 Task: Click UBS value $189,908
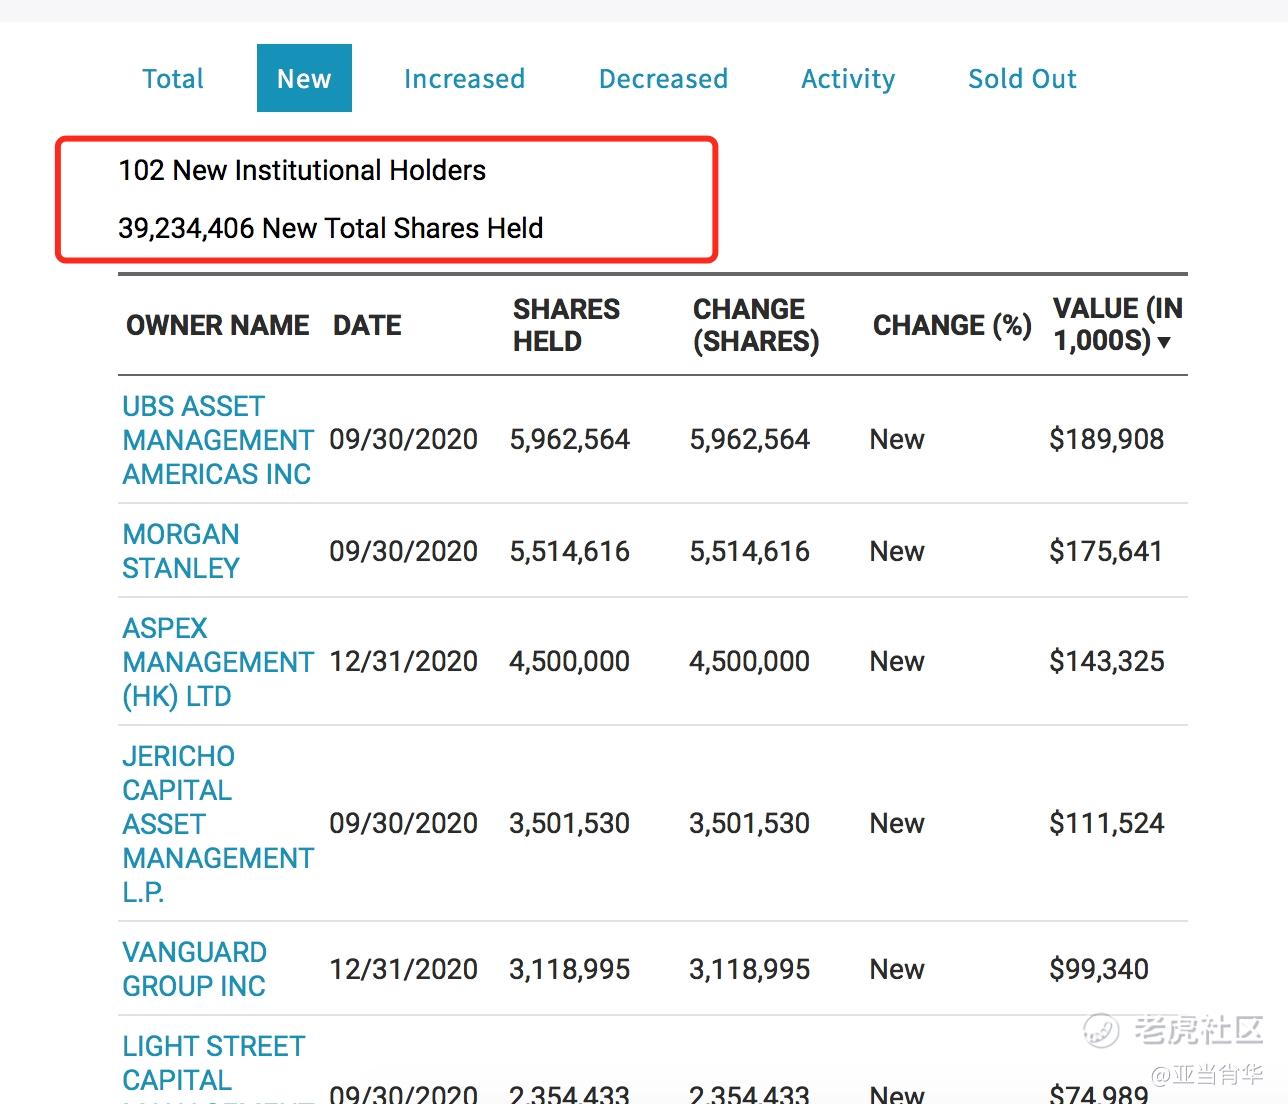[x=1107, y=439]
